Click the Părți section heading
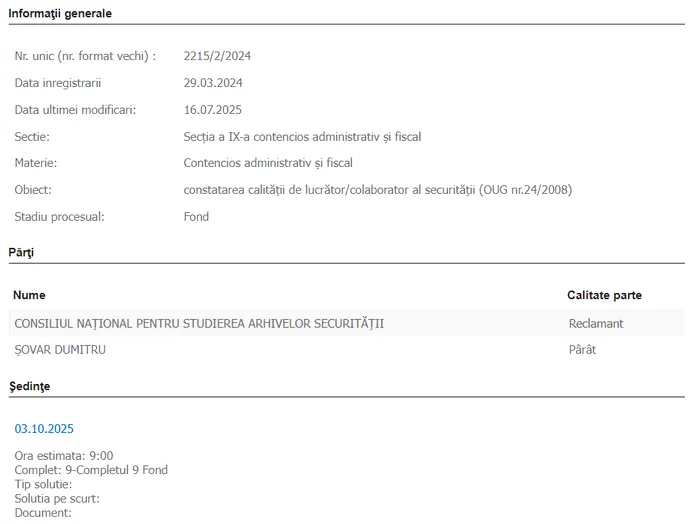700x524 pixels. (21, 253)
